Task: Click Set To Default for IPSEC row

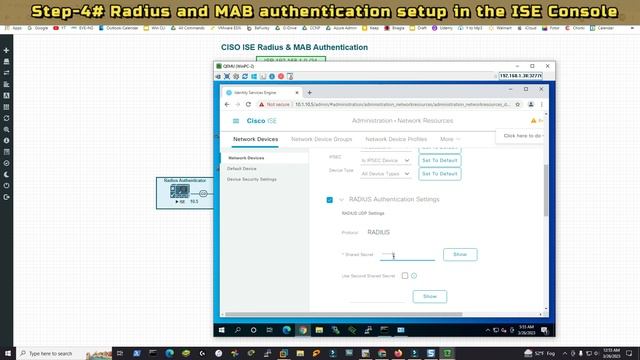Action: (x=440, y=160)
